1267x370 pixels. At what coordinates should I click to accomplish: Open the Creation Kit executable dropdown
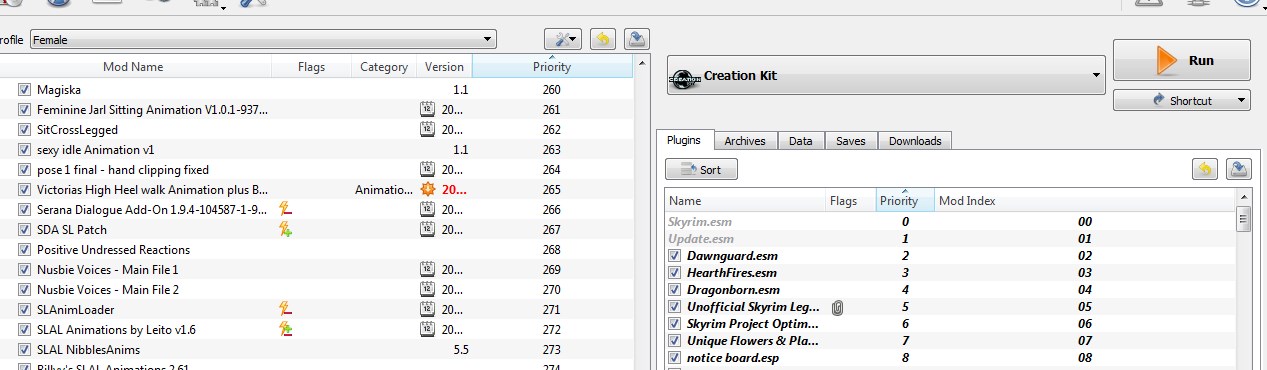pos(885,75)
